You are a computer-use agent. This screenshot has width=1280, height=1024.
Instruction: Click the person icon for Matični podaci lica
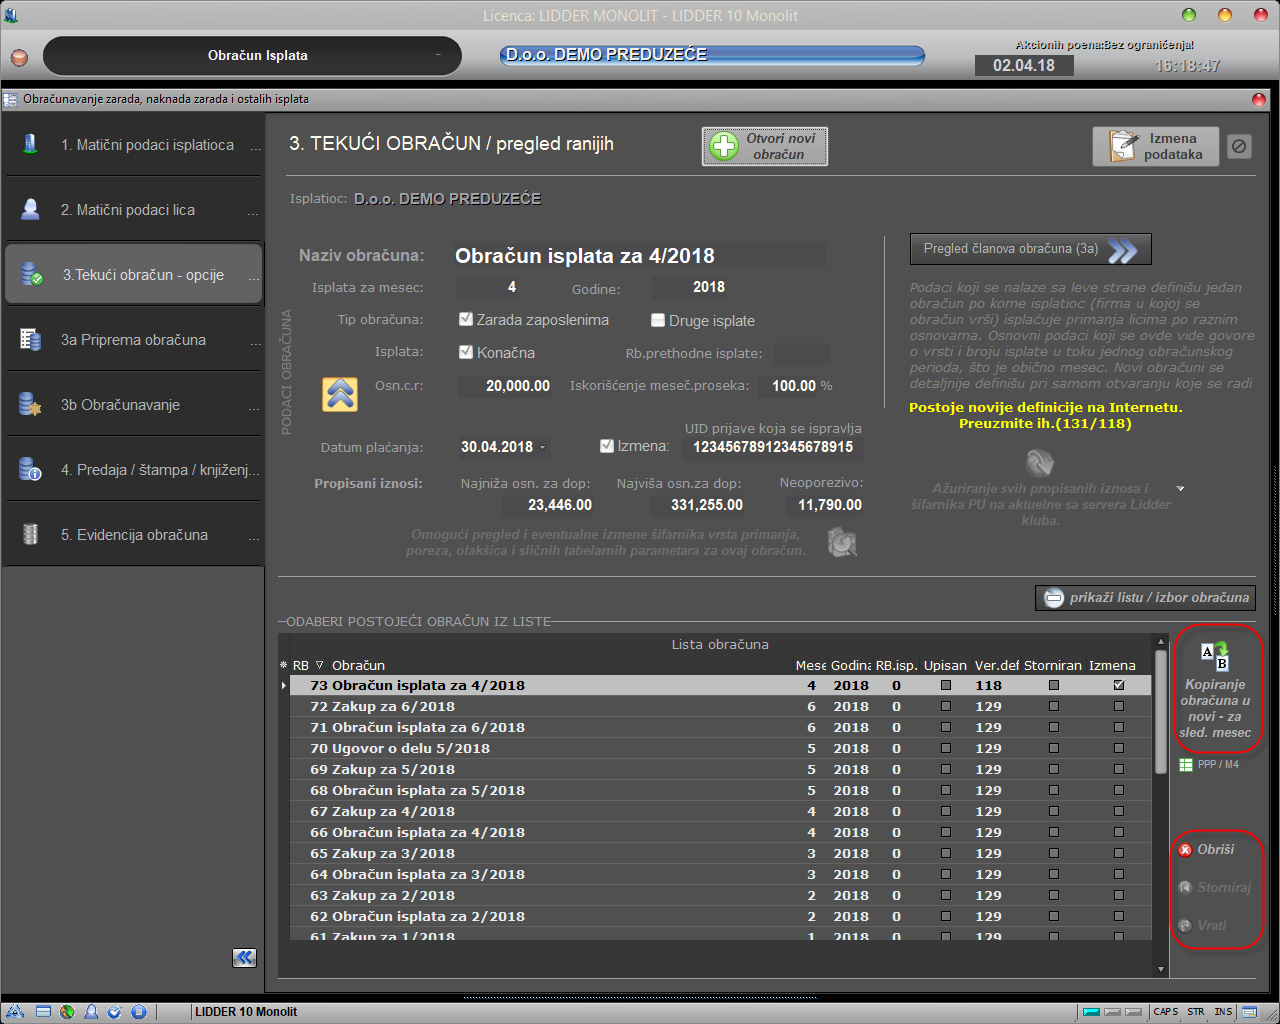(30, 209)
